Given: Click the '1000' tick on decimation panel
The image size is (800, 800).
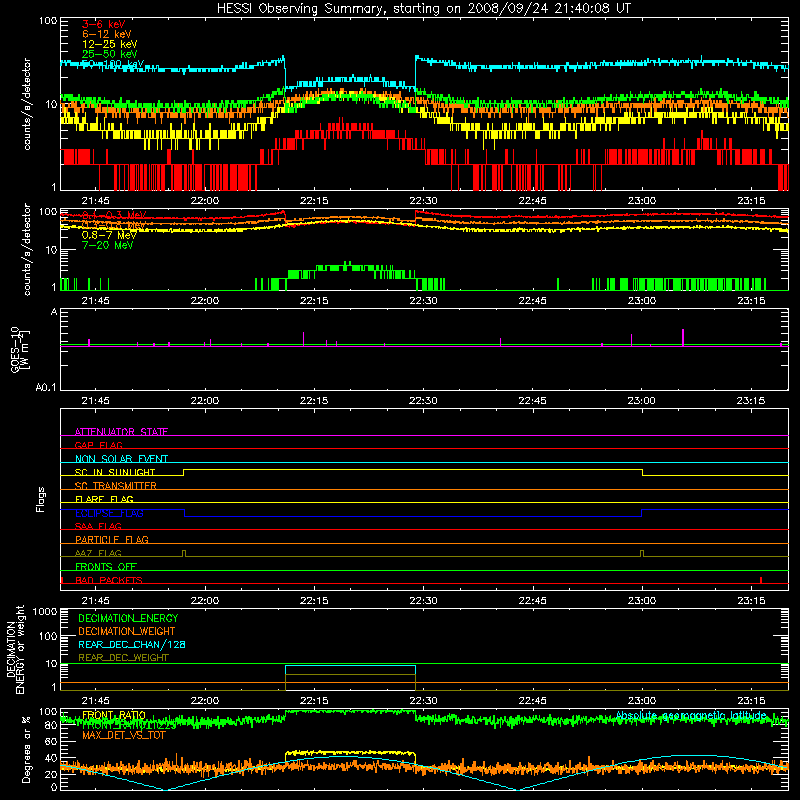Looking at the screenshot, I should (x=45, y=611).
